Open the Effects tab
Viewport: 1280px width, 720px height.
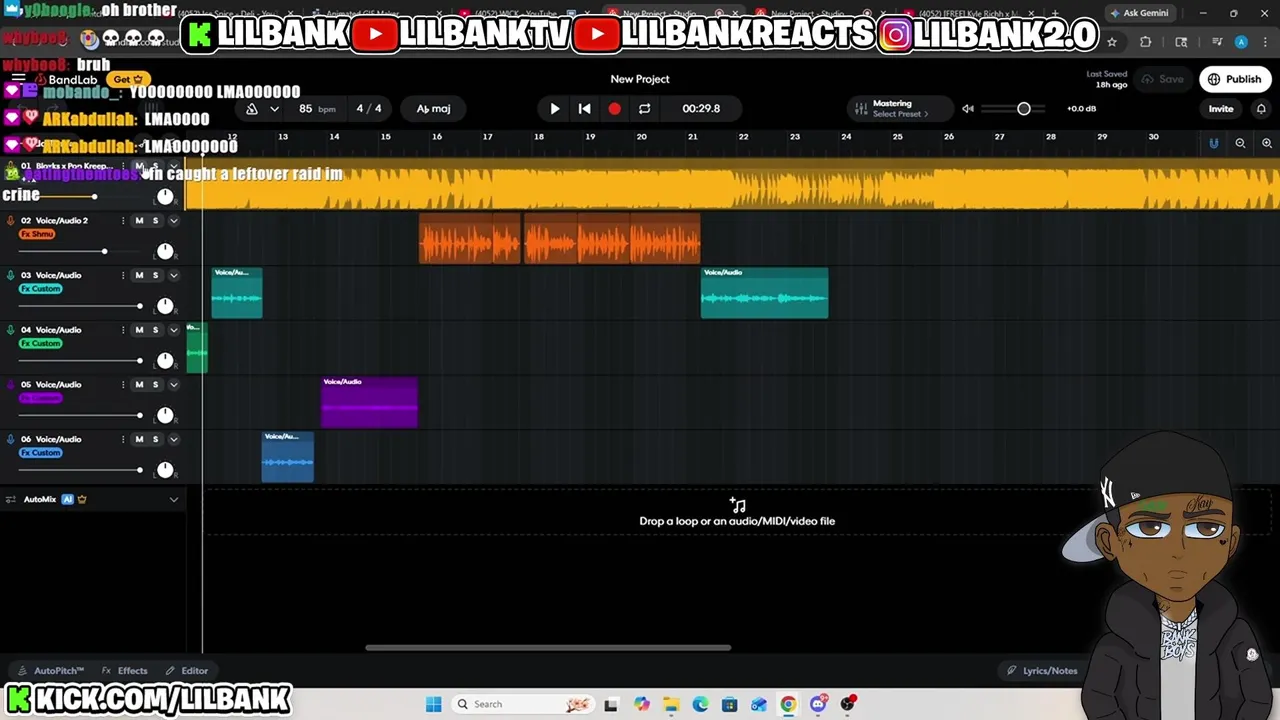(125, 671)
